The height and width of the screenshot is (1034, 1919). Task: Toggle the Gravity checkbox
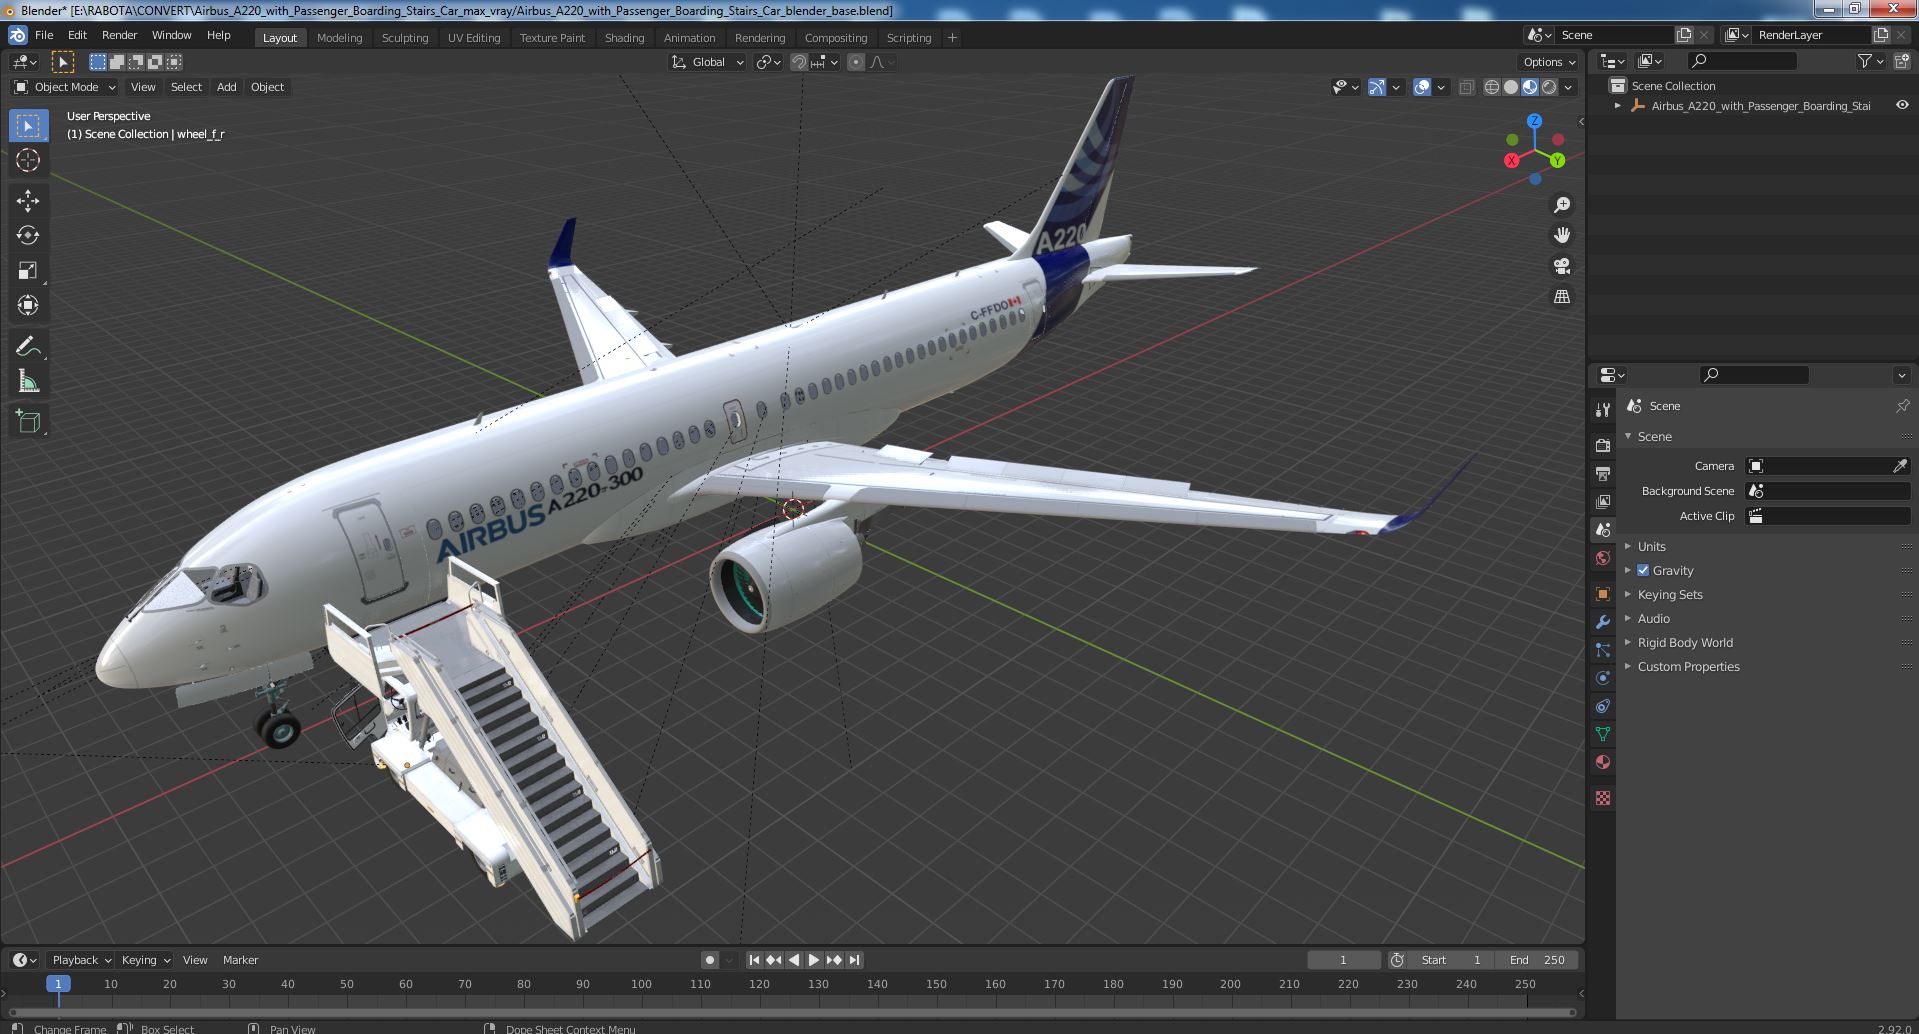pyautogui.click(x=1642, y=570)
